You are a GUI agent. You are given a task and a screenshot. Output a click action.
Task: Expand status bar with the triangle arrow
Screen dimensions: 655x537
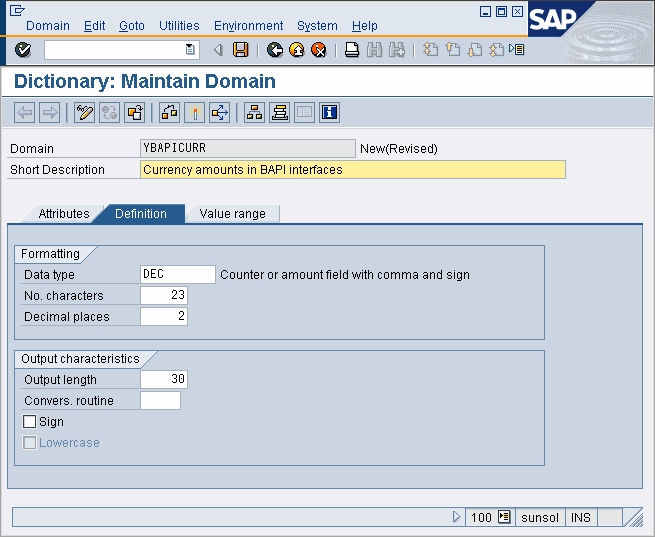456,517
